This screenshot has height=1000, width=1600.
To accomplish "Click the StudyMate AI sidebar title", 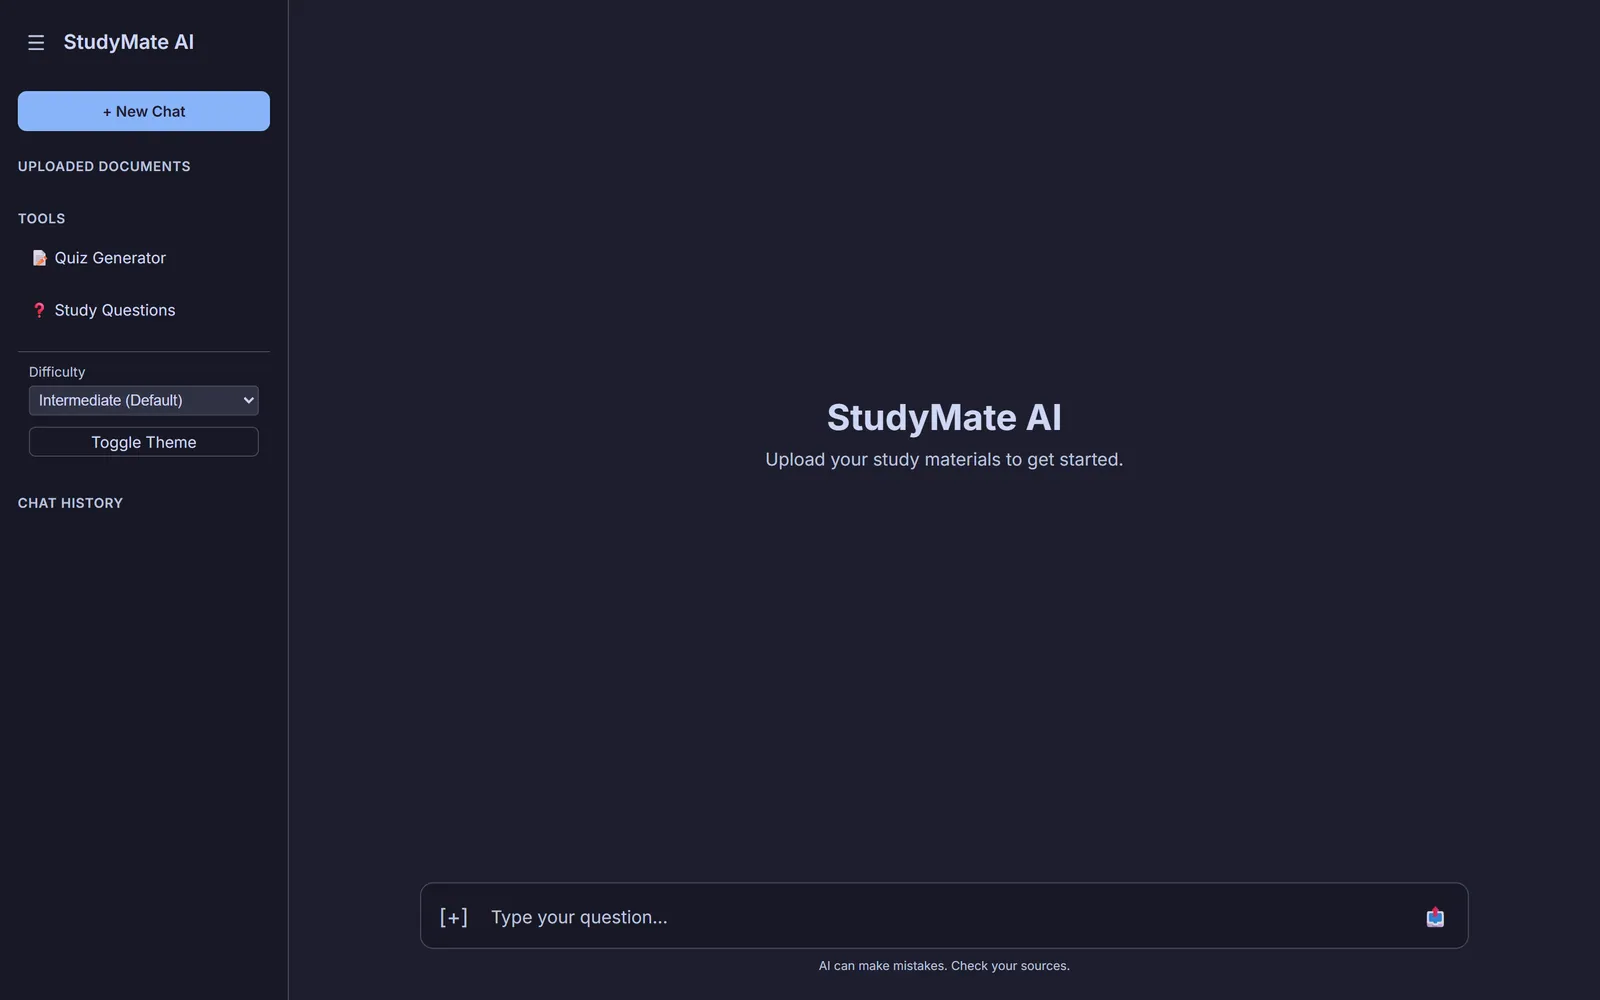I will pyautogui.click(x=129, y=42).
